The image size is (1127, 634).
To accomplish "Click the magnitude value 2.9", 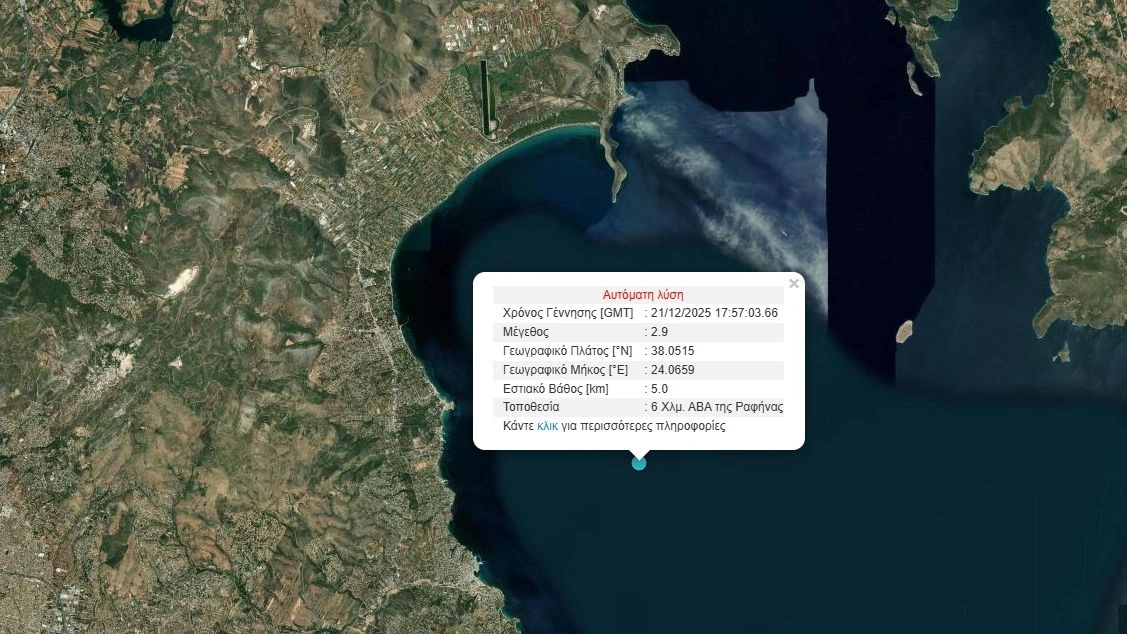I will [x=659, y=332].
